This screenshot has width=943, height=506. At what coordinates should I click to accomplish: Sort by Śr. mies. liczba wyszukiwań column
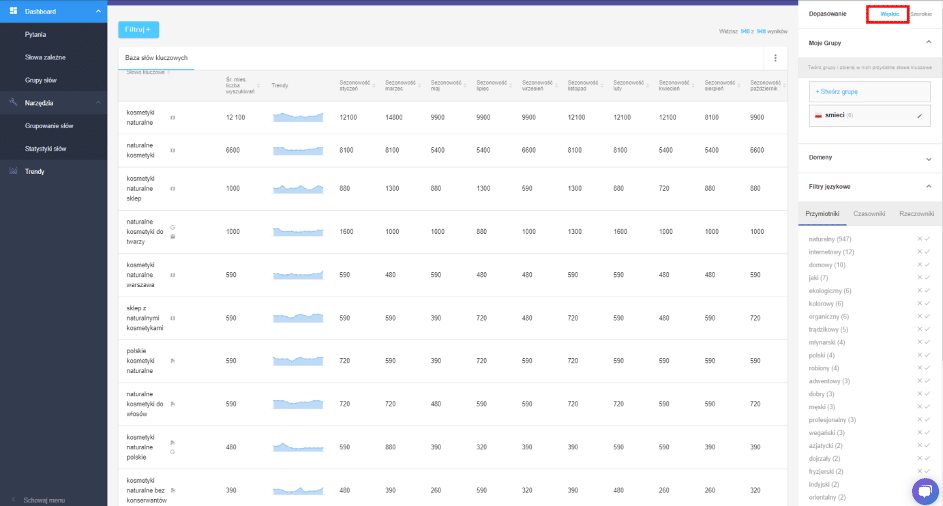[240, 84]
